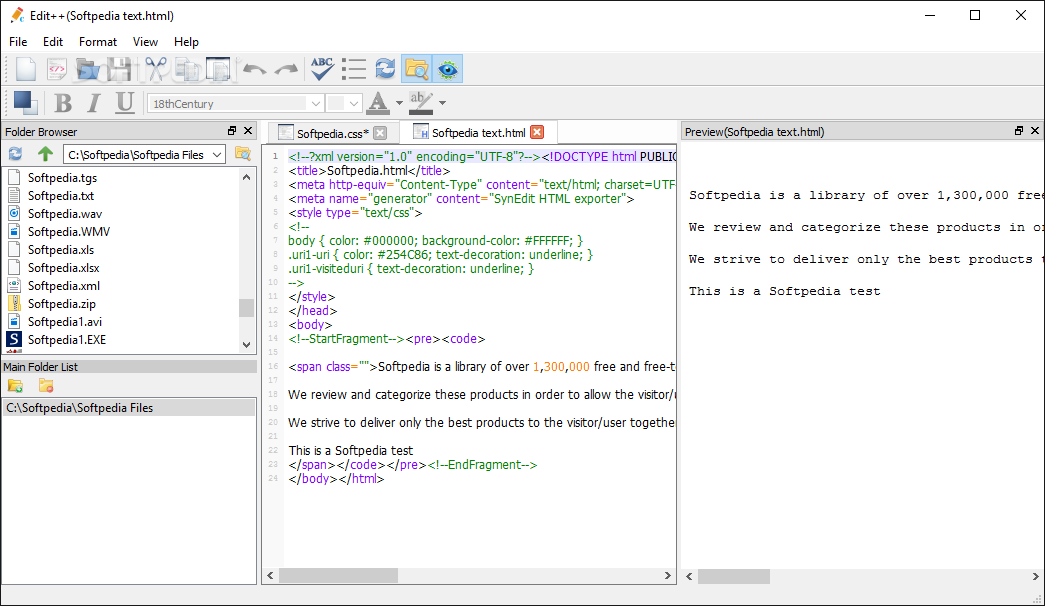Viewport: 1045px width, 606px height.
Task: Click editor horizontal scroll right arrow
Action: point(668,575)
